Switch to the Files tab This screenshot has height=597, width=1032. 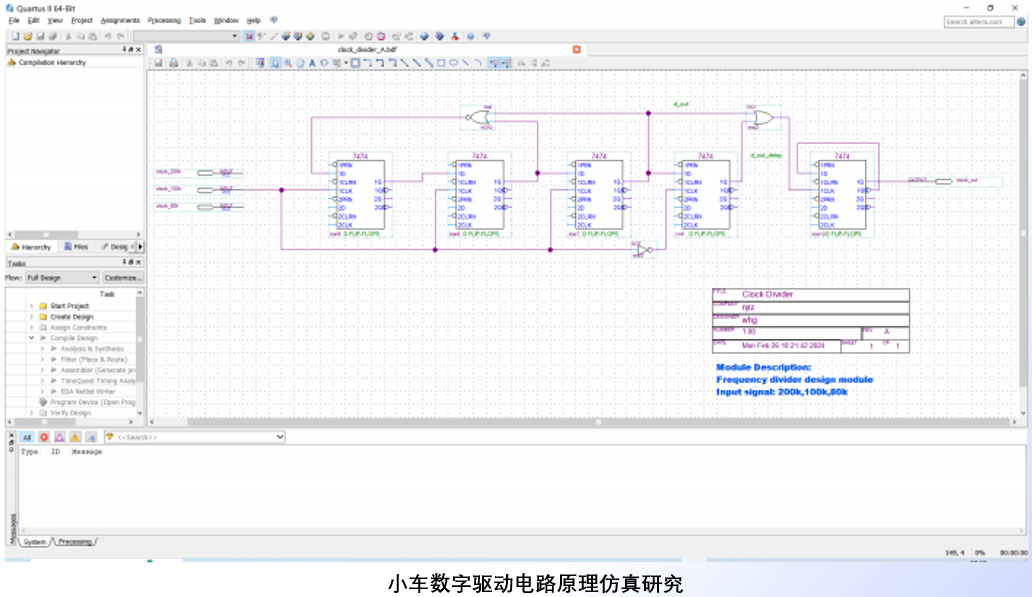click(x=76, y=246)
